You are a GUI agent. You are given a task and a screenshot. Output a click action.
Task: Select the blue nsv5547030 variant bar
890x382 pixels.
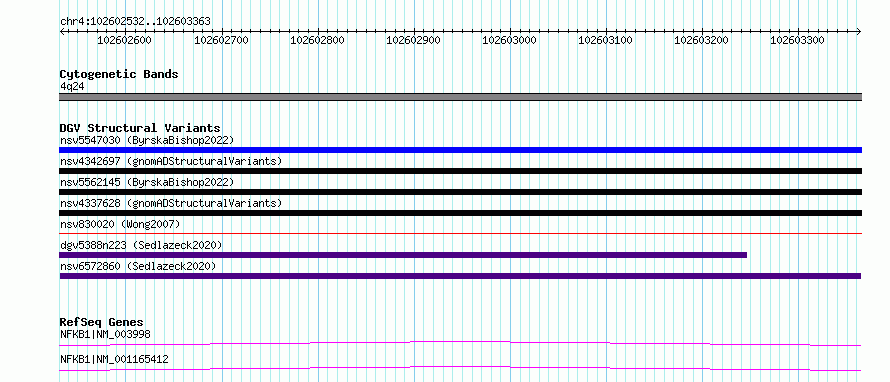(x=460, y=150)
